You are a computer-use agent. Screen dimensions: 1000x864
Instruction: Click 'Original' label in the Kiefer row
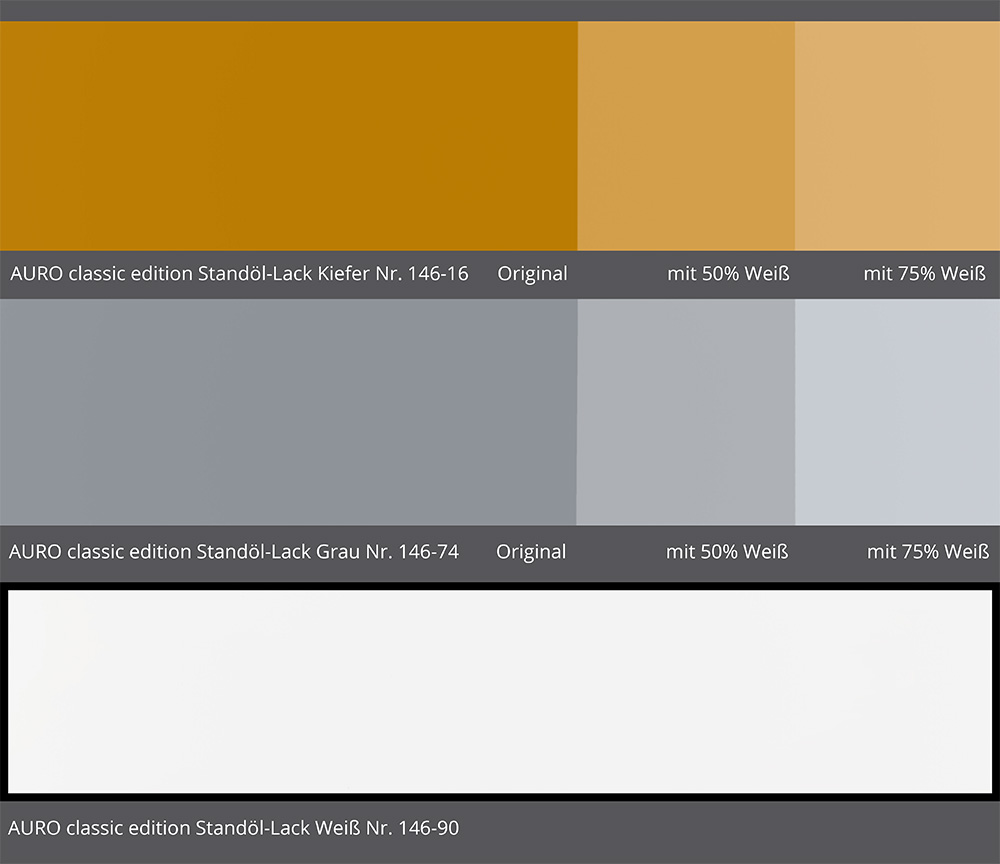(x=533, y=274)
